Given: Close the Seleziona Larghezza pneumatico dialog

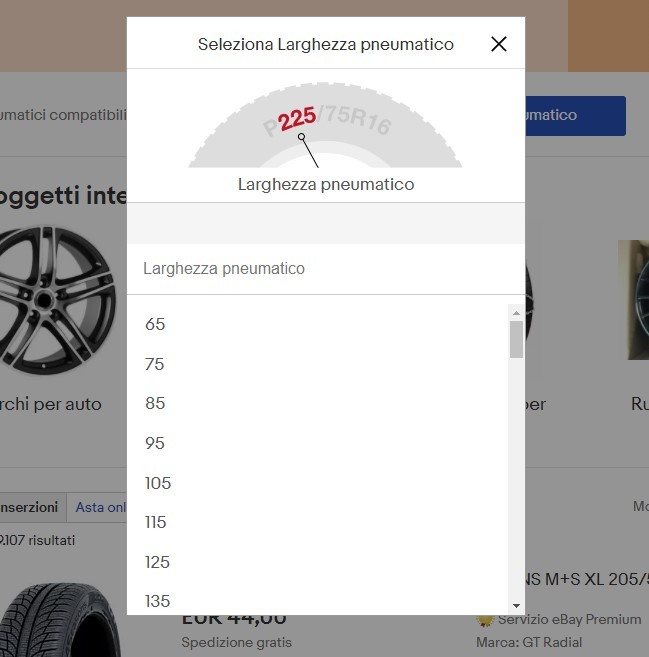Looking at the screenshot, I should 499,44.
